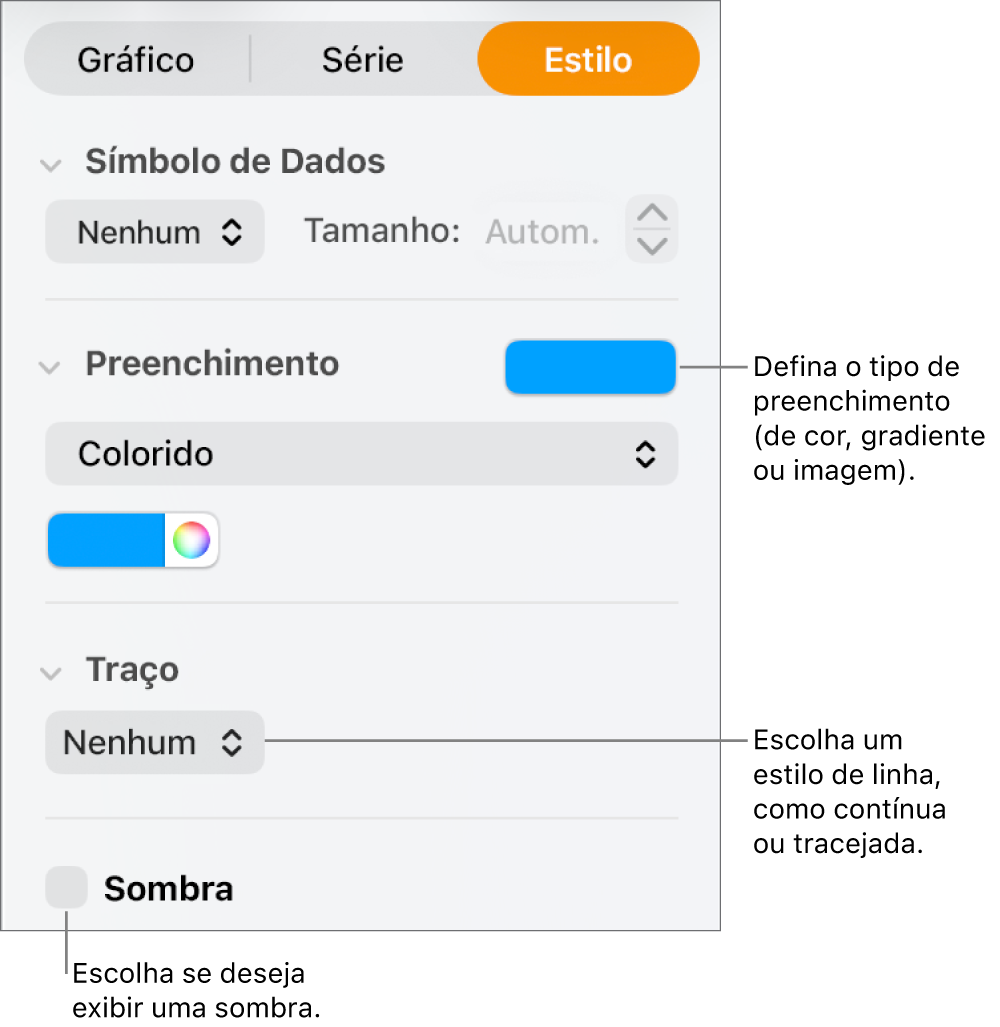Click the blue fill color well

(590, 367)
